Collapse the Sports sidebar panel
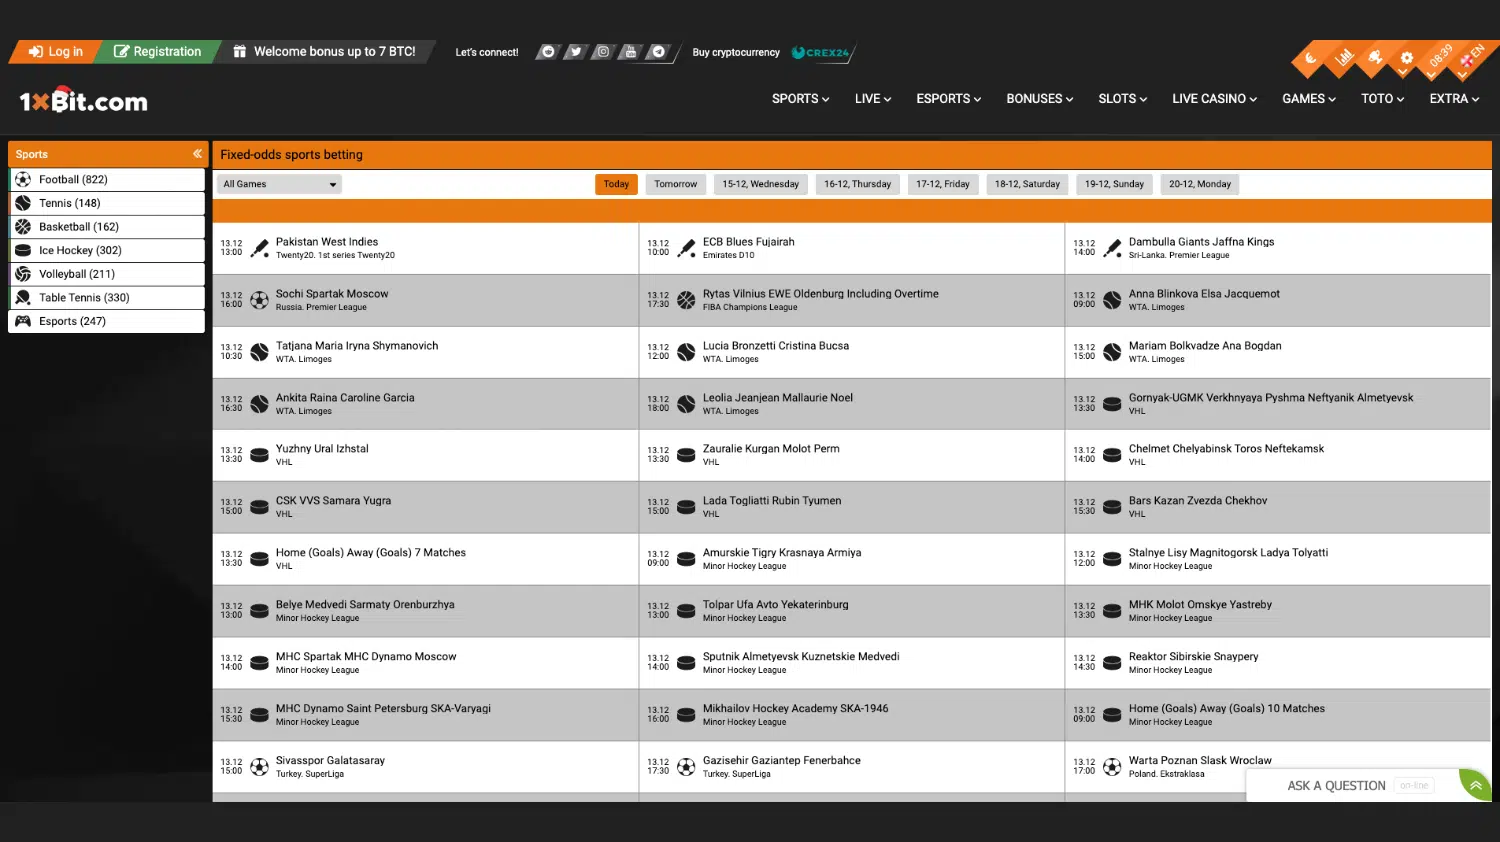Image resolution: width=1500 pixels, height=842 pixels. tap(197, 154)
